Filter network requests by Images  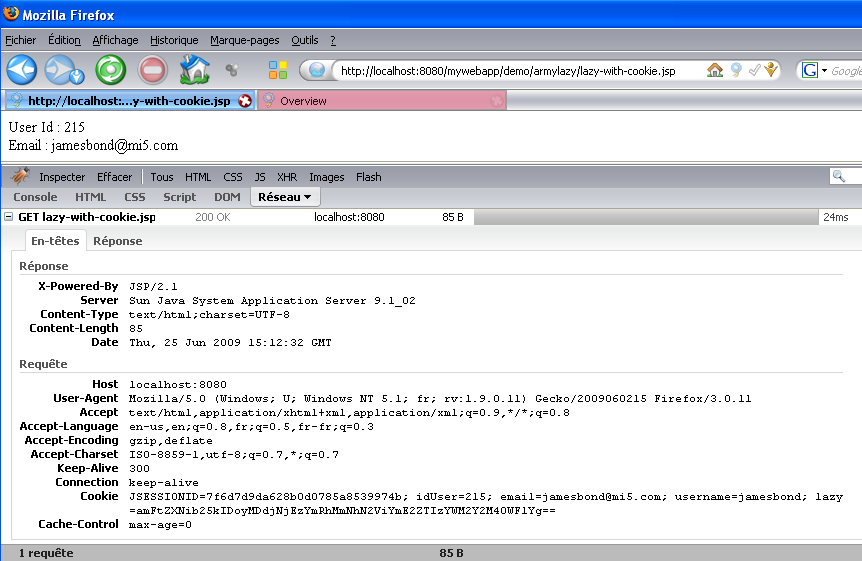coord(326,177)
